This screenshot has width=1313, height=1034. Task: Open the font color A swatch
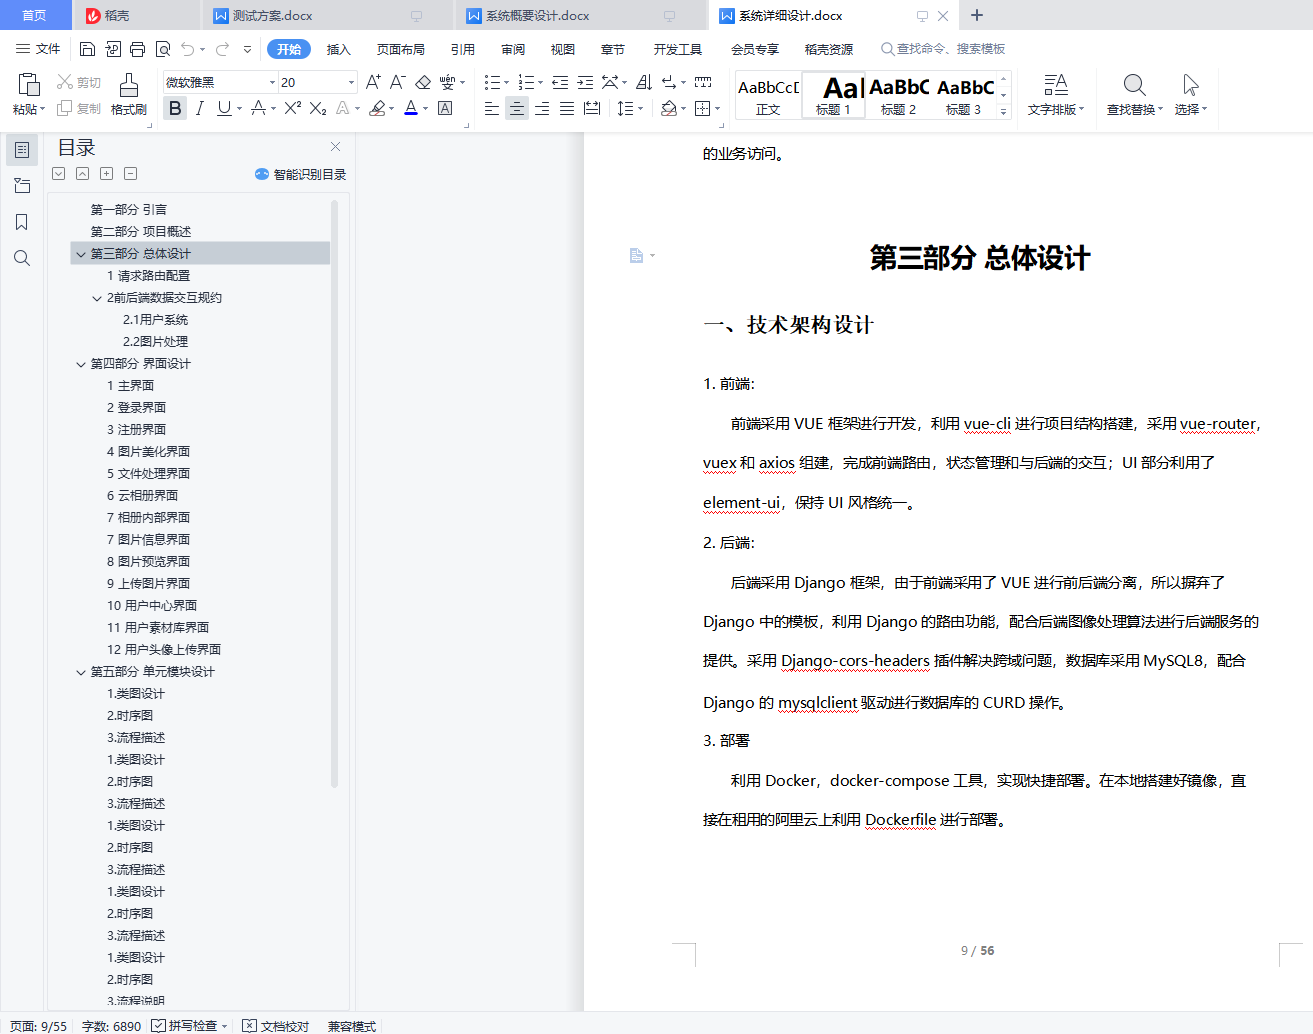coord(410,108)
